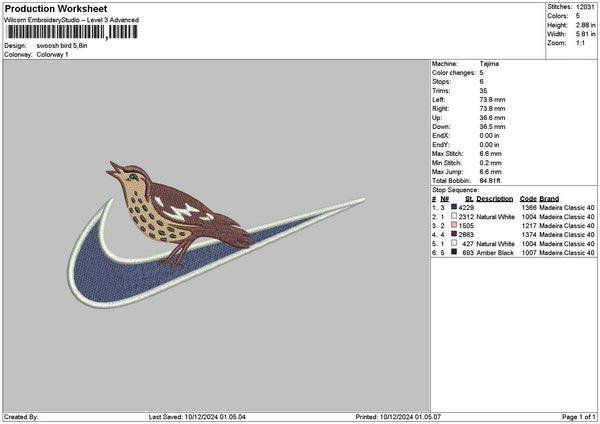Click the Total Bobbin value '84.81 ft'
The image size is (600, 424).
click(490, 181)
